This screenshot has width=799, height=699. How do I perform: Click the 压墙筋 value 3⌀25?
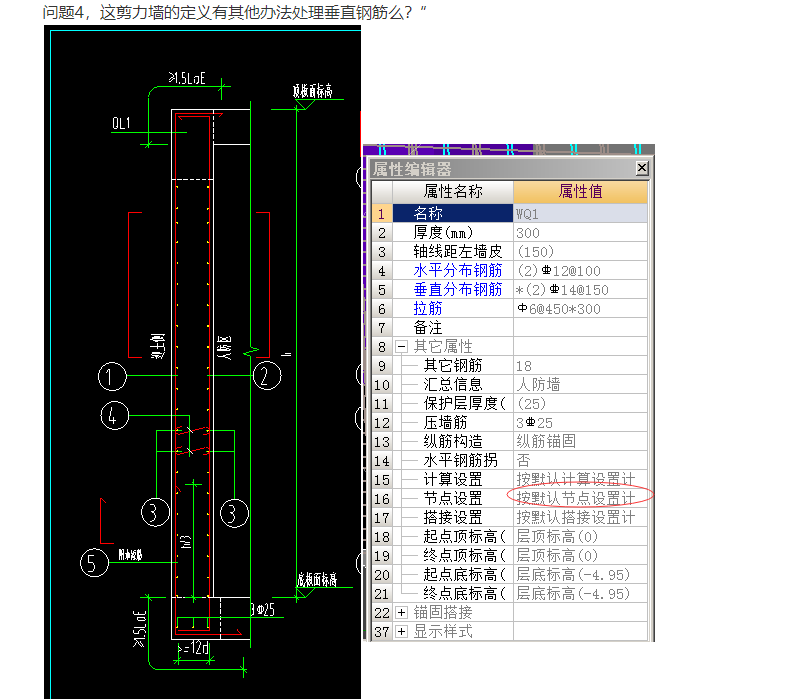click(580, 422)
